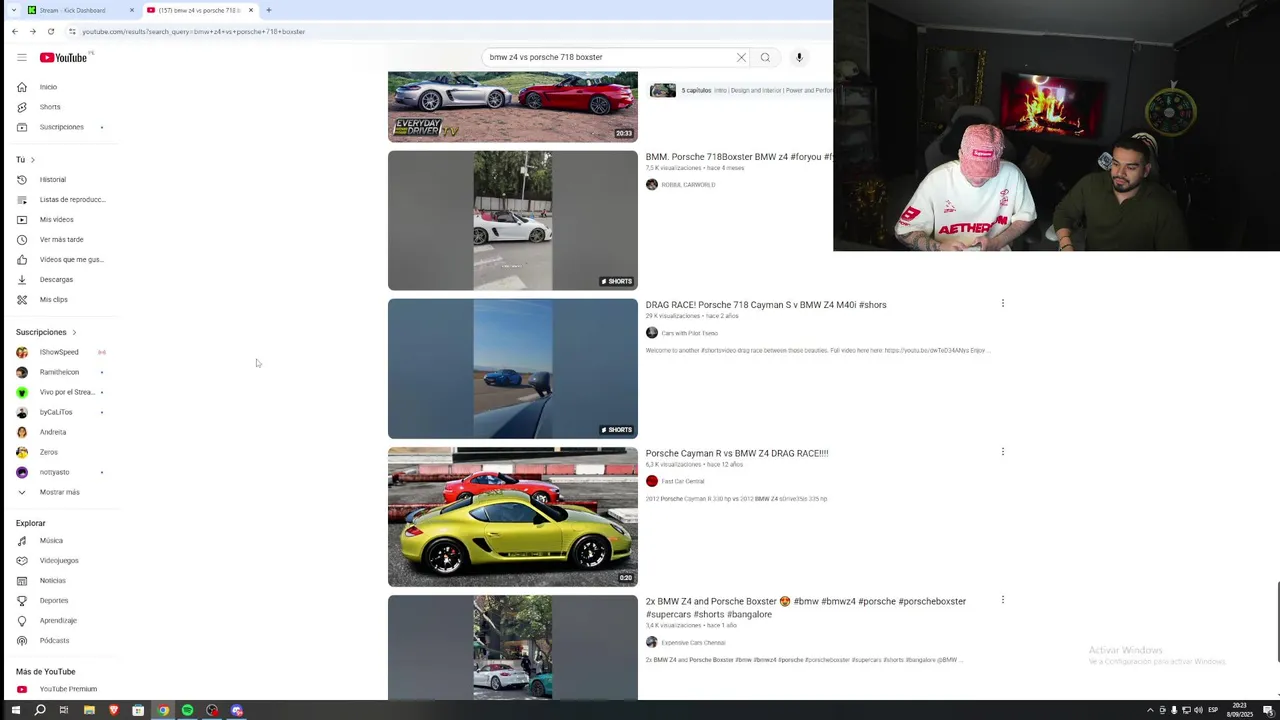Open Fast Car Central channel
This screenshot has height=720, width=1280.
[682, 481]
